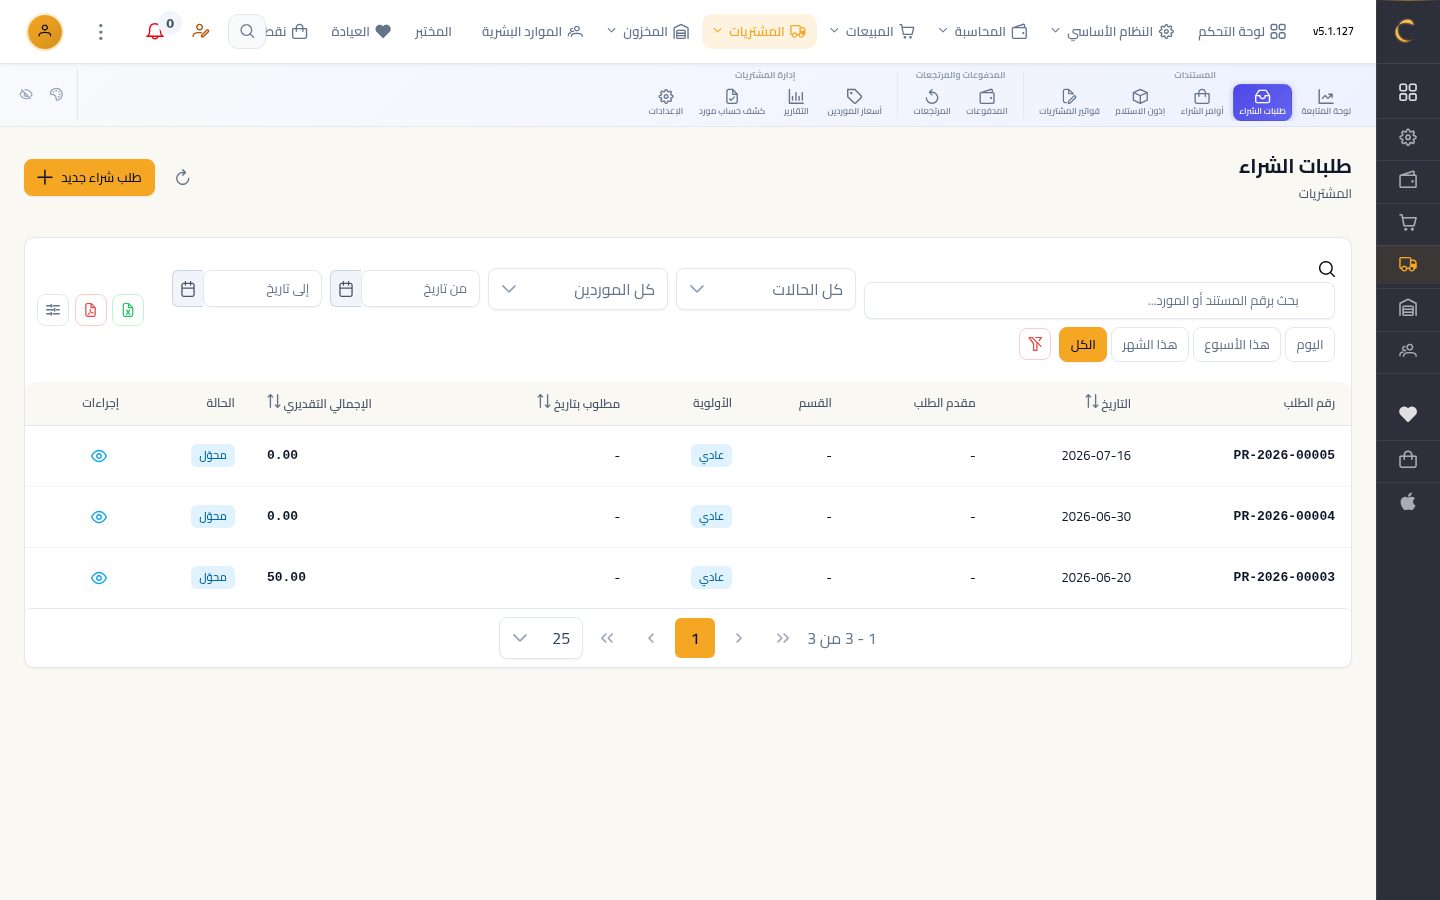This screenshot has width=1440, height=900.
Task: Click the search box for document number
Action: point(1099,300)
